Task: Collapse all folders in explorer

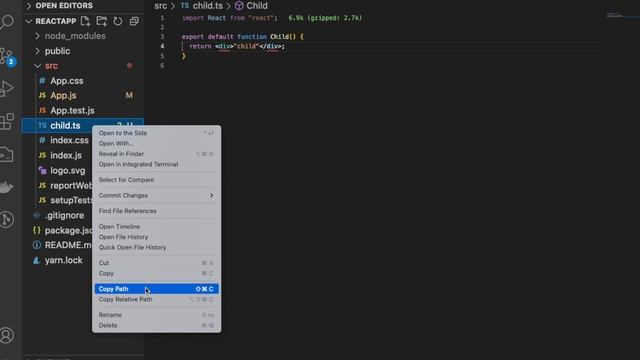Action: coord(134,21)
